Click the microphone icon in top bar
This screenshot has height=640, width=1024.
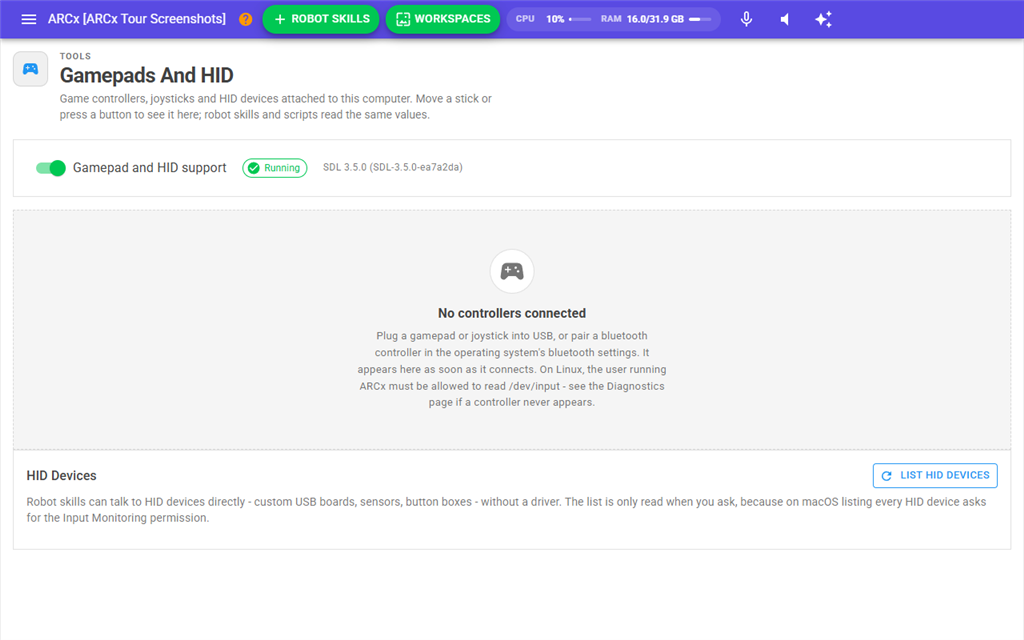[x=746, y=19]
